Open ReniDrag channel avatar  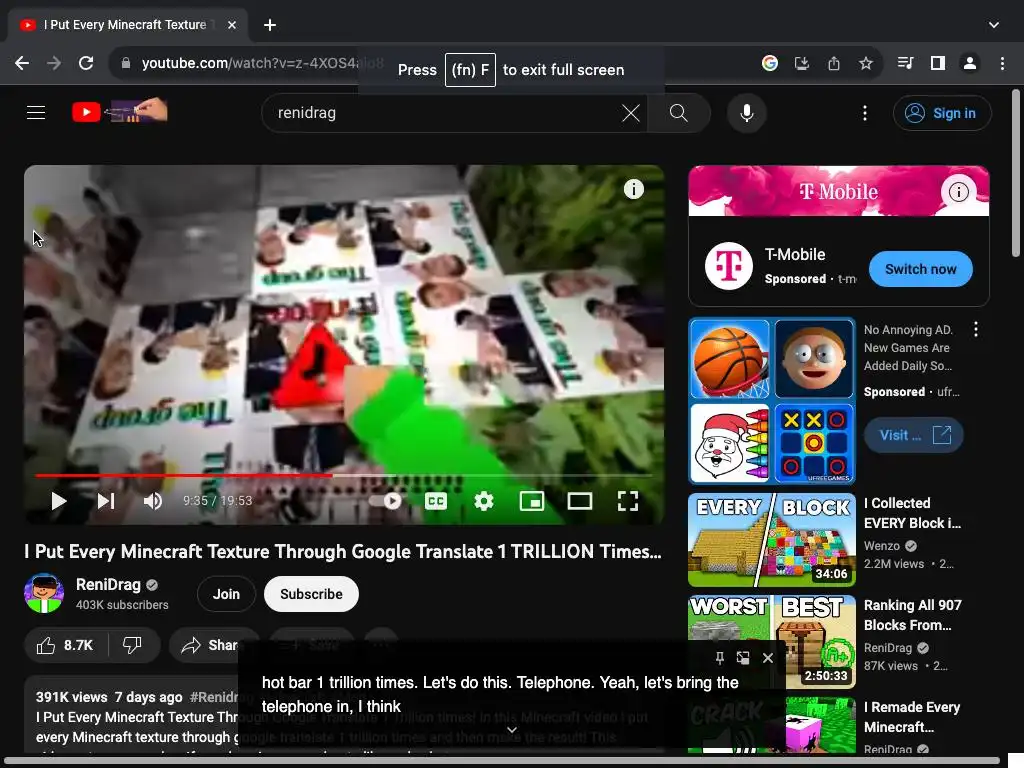(x=44, y=593)
